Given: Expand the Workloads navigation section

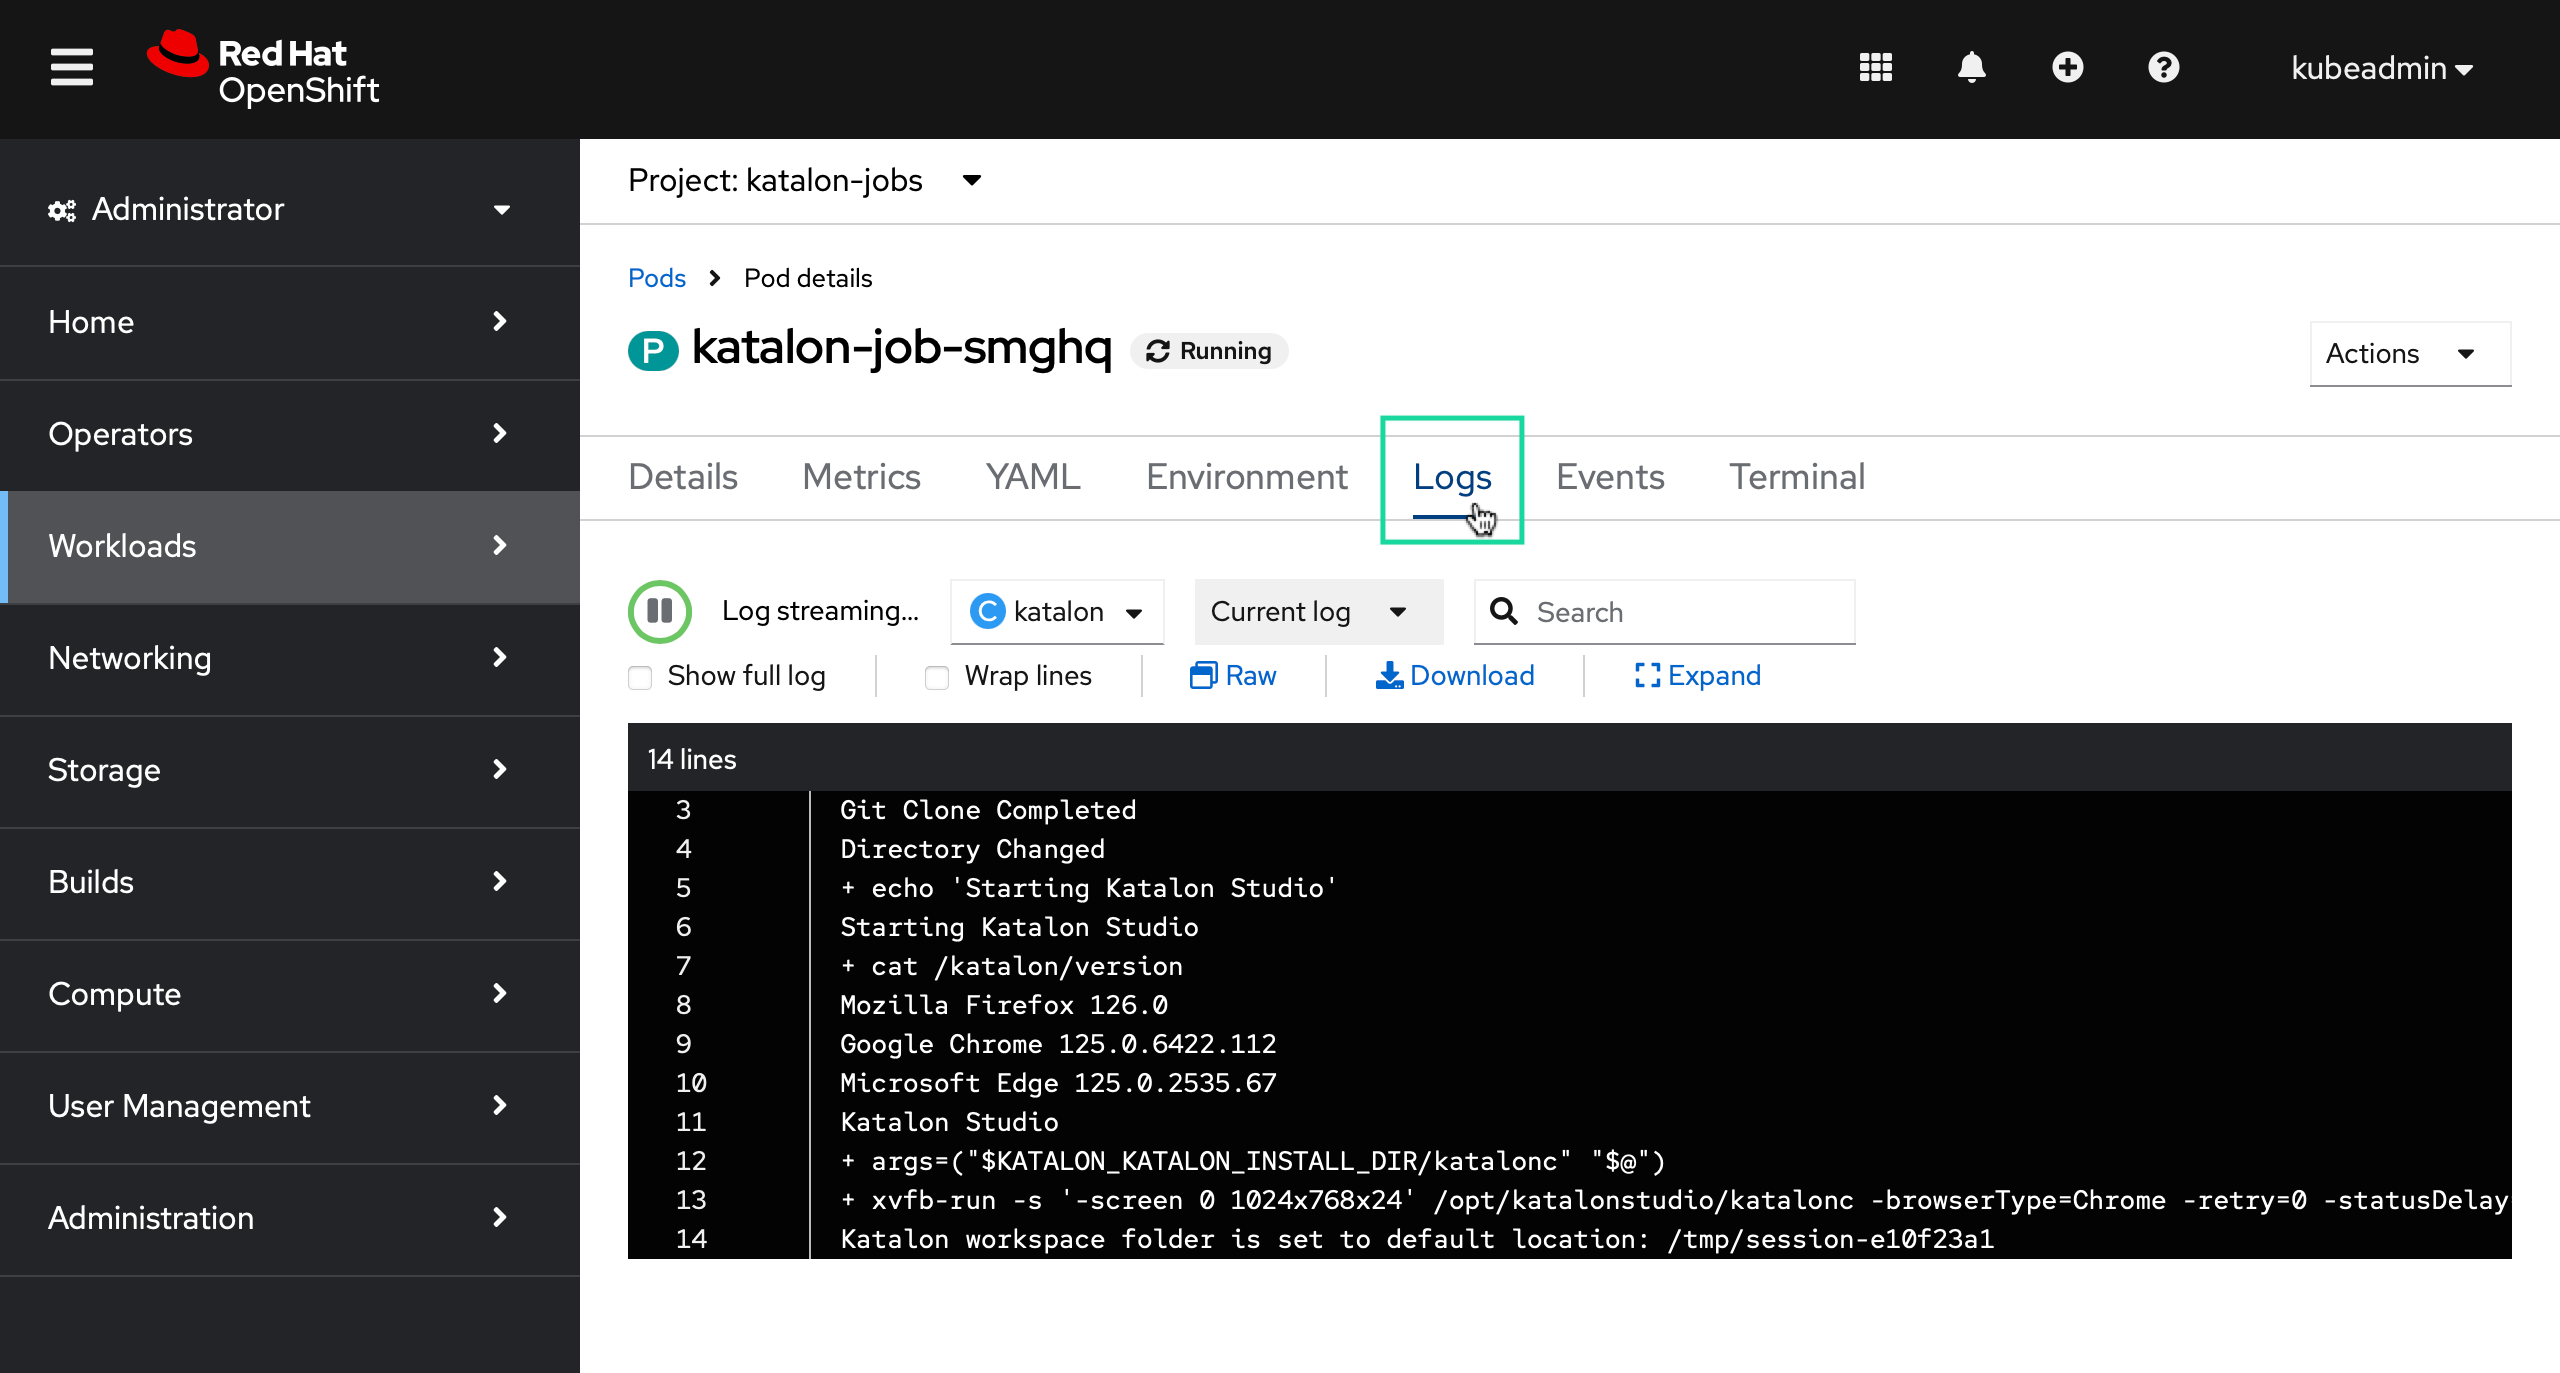Looking at the screenshot, I should click(x=290, y=546).
